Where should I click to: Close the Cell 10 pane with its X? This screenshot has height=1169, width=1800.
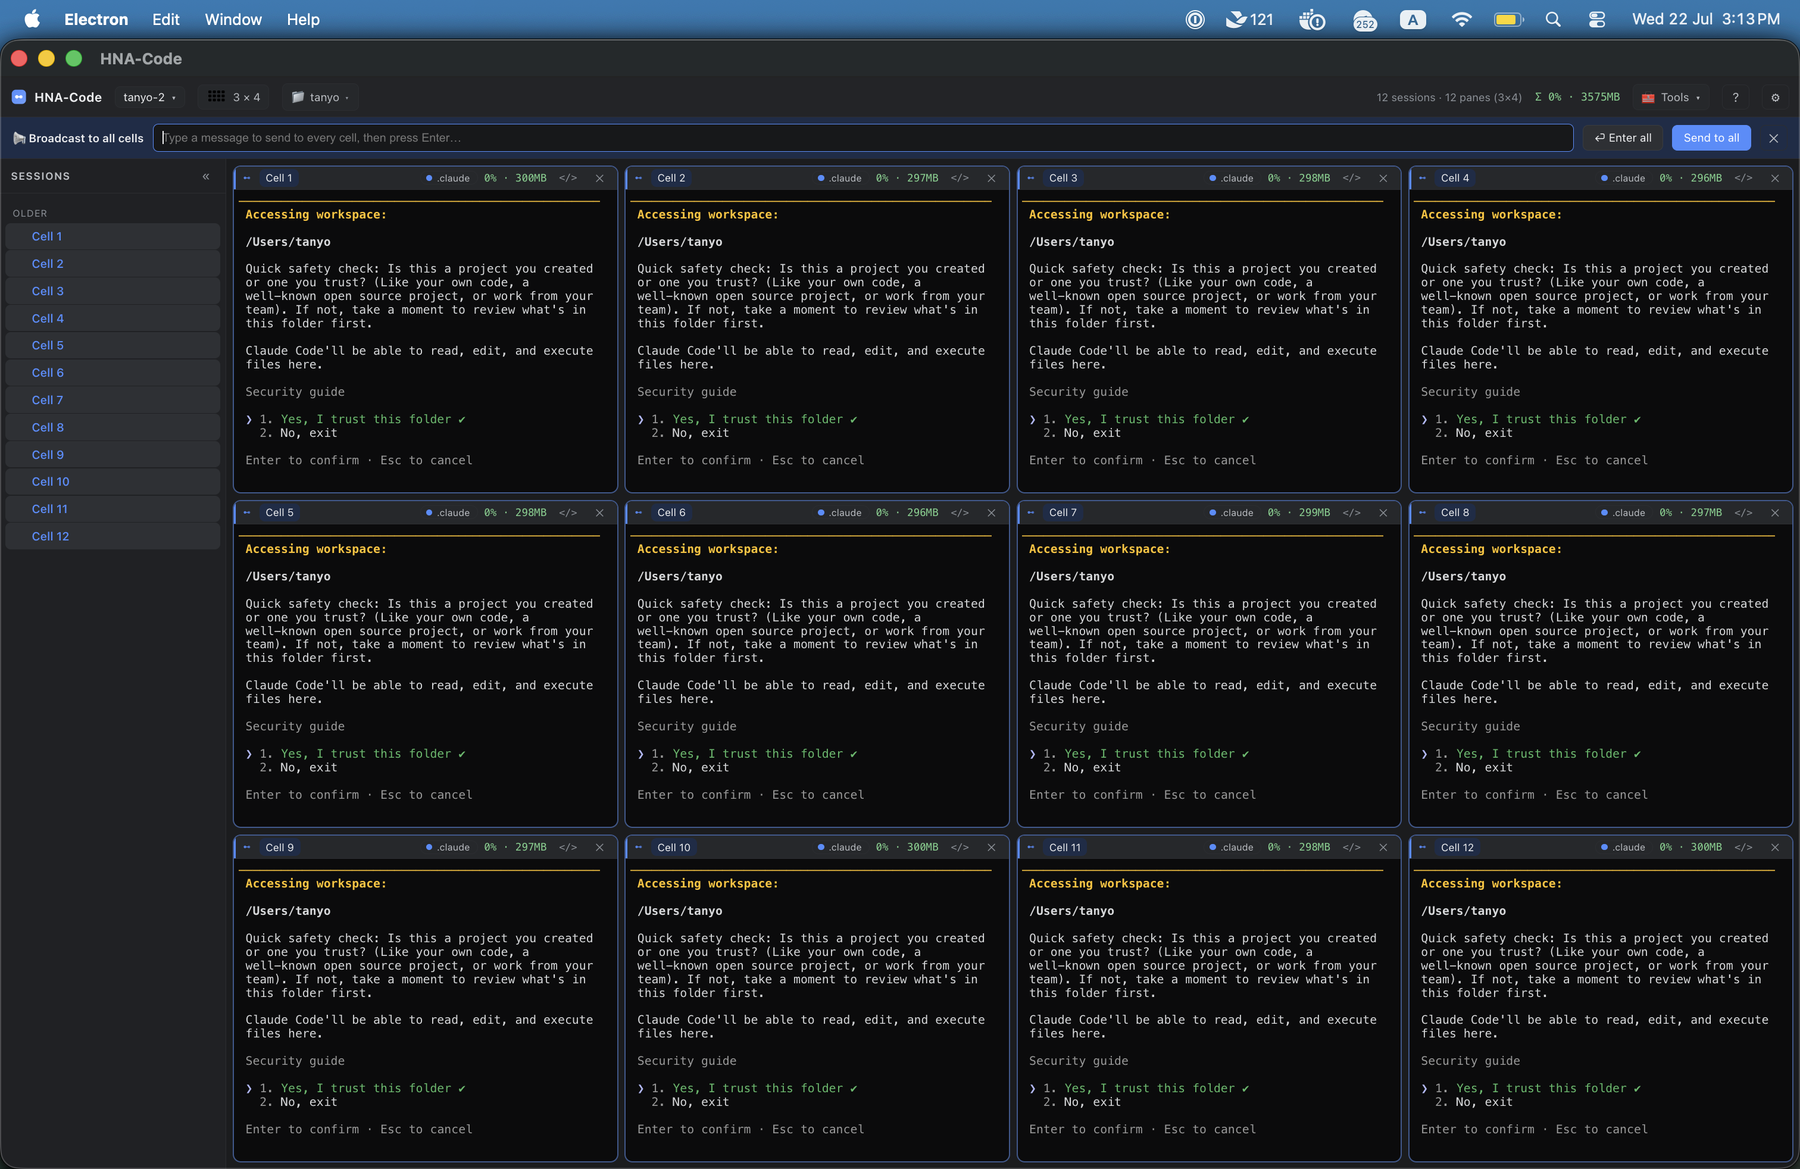click(992, 847)
